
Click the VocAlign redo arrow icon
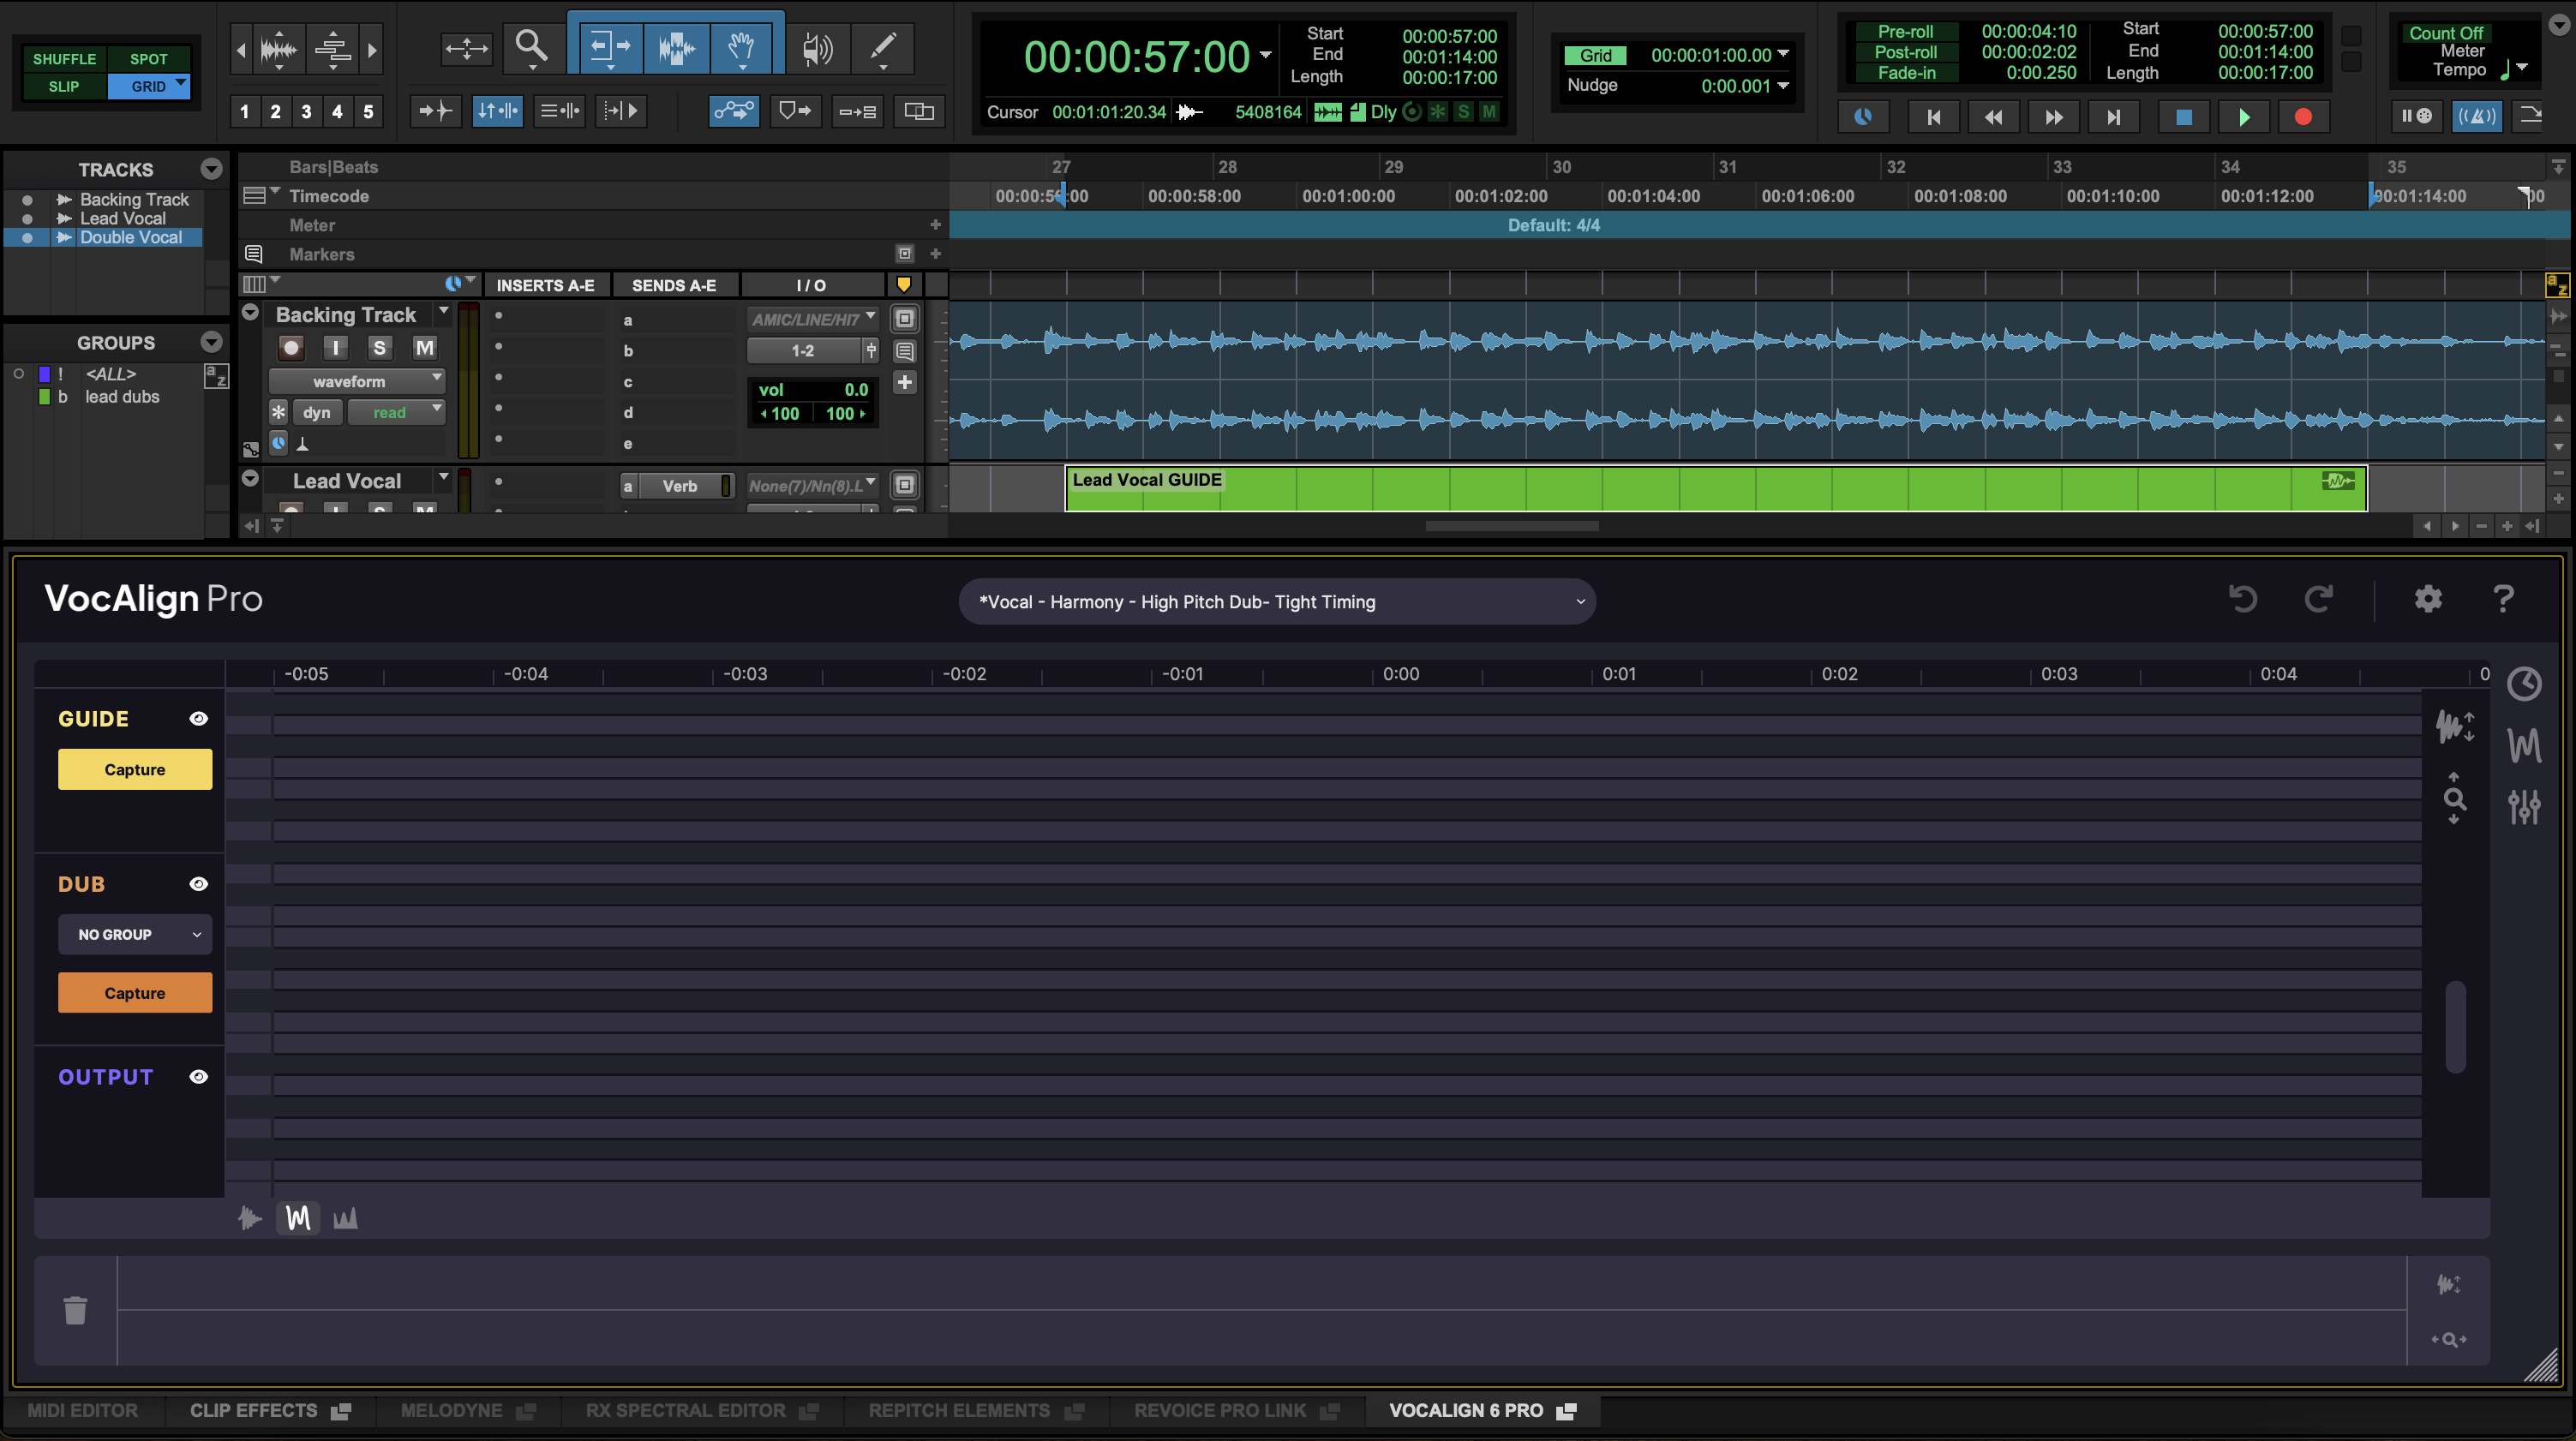pyautogui.click(x=2319, y=599)
